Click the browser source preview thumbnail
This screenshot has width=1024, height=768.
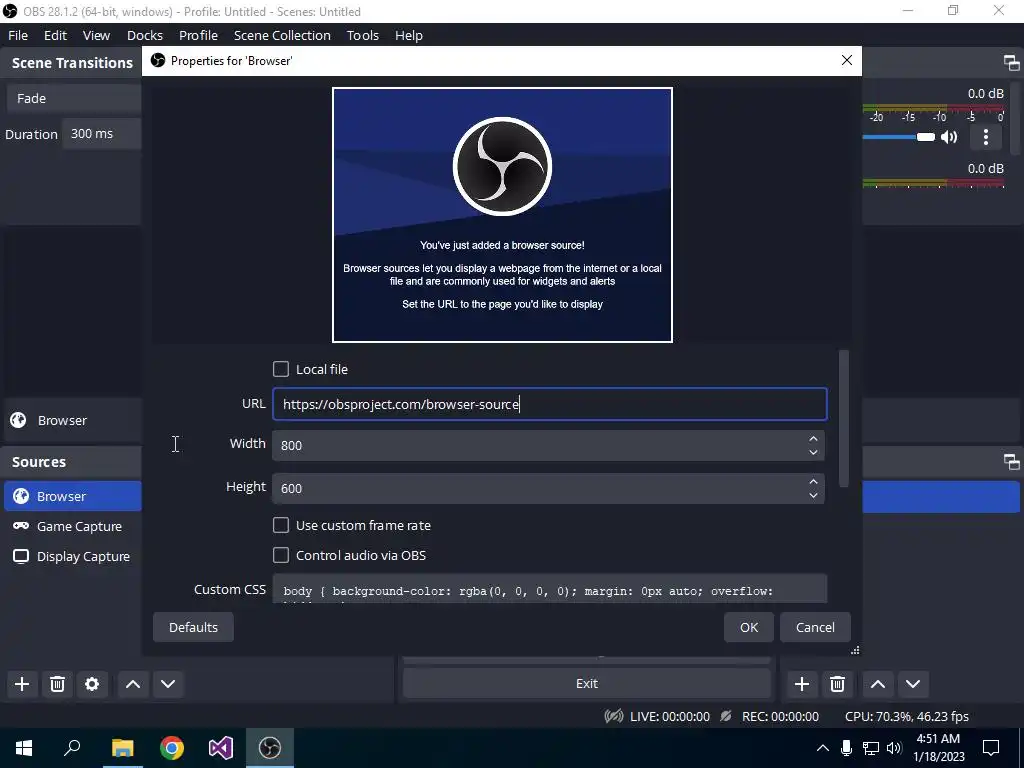(x=502, y=215)
